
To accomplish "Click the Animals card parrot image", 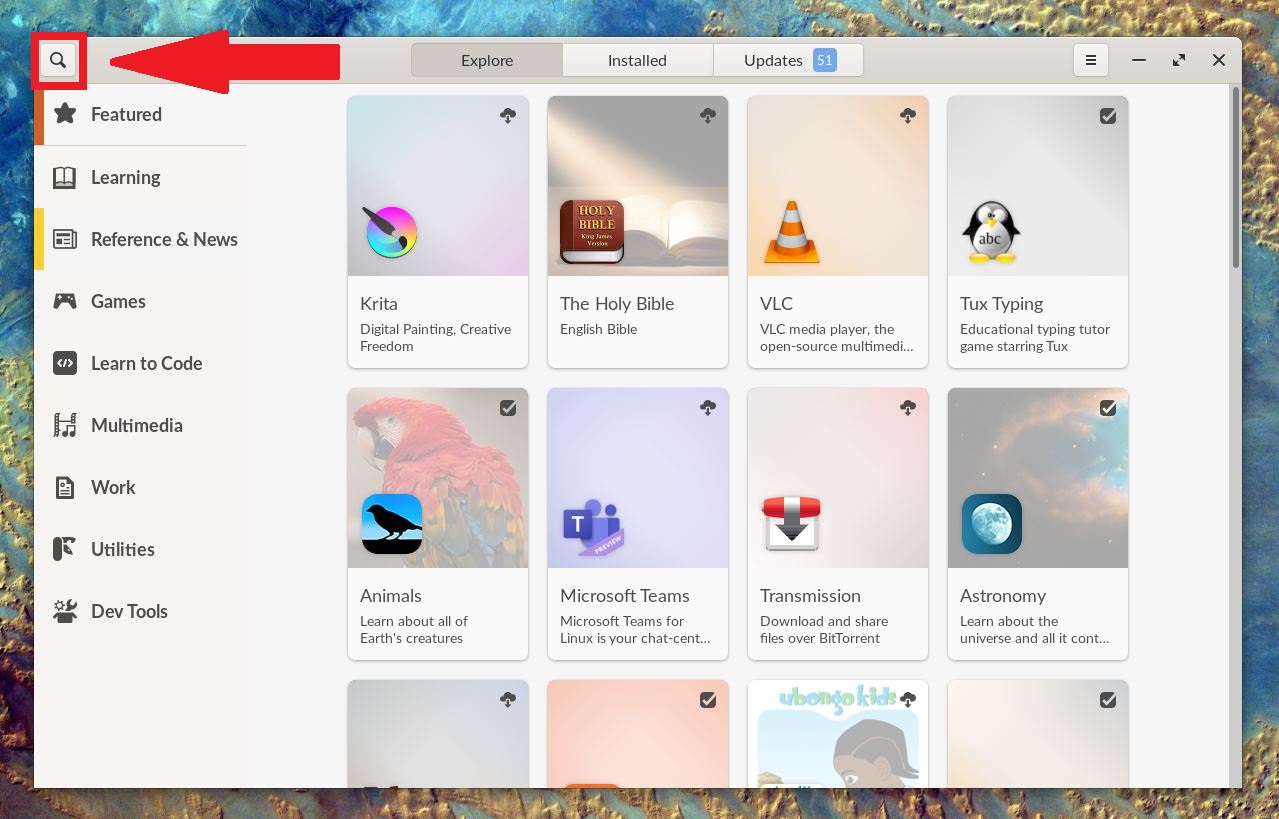I will click(x=438, y=478).
